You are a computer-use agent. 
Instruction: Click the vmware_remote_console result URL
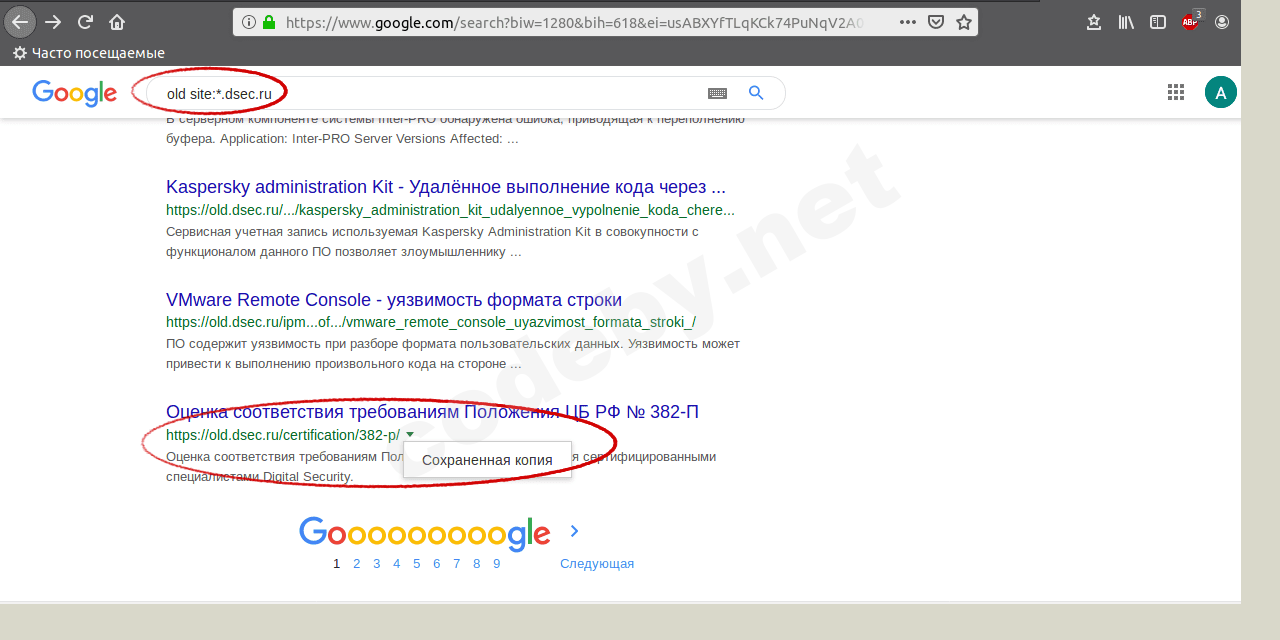pos(431,322)
